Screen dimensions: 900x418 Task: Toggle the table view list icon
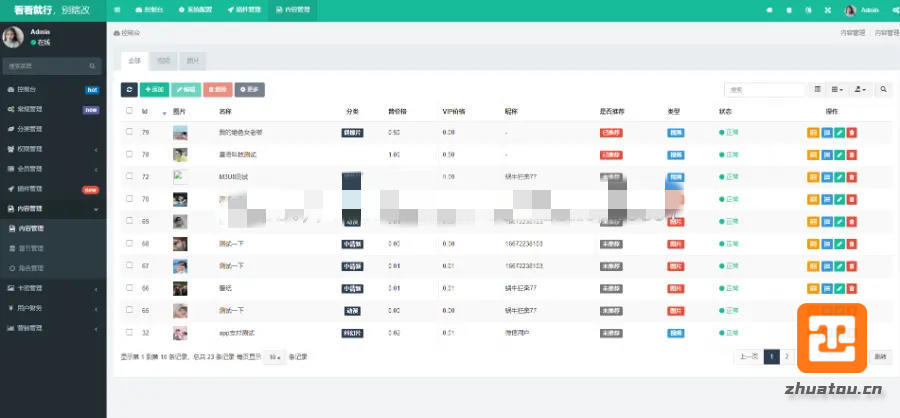(x=818, y=90)
